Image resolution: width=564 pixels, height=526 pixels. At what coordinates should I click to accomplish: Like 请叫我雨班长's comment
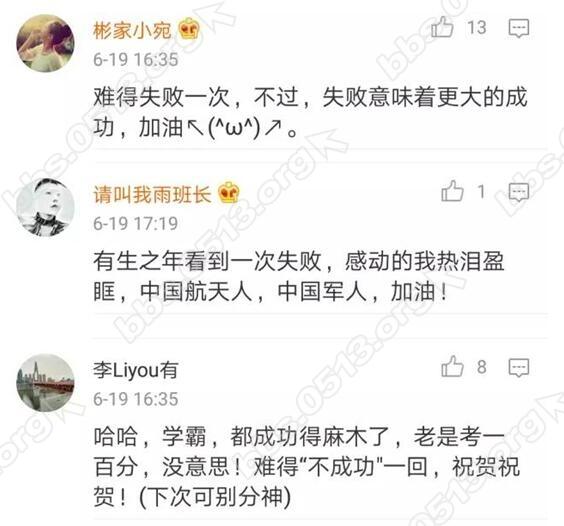pyautogui.click(x=452, y=191)
